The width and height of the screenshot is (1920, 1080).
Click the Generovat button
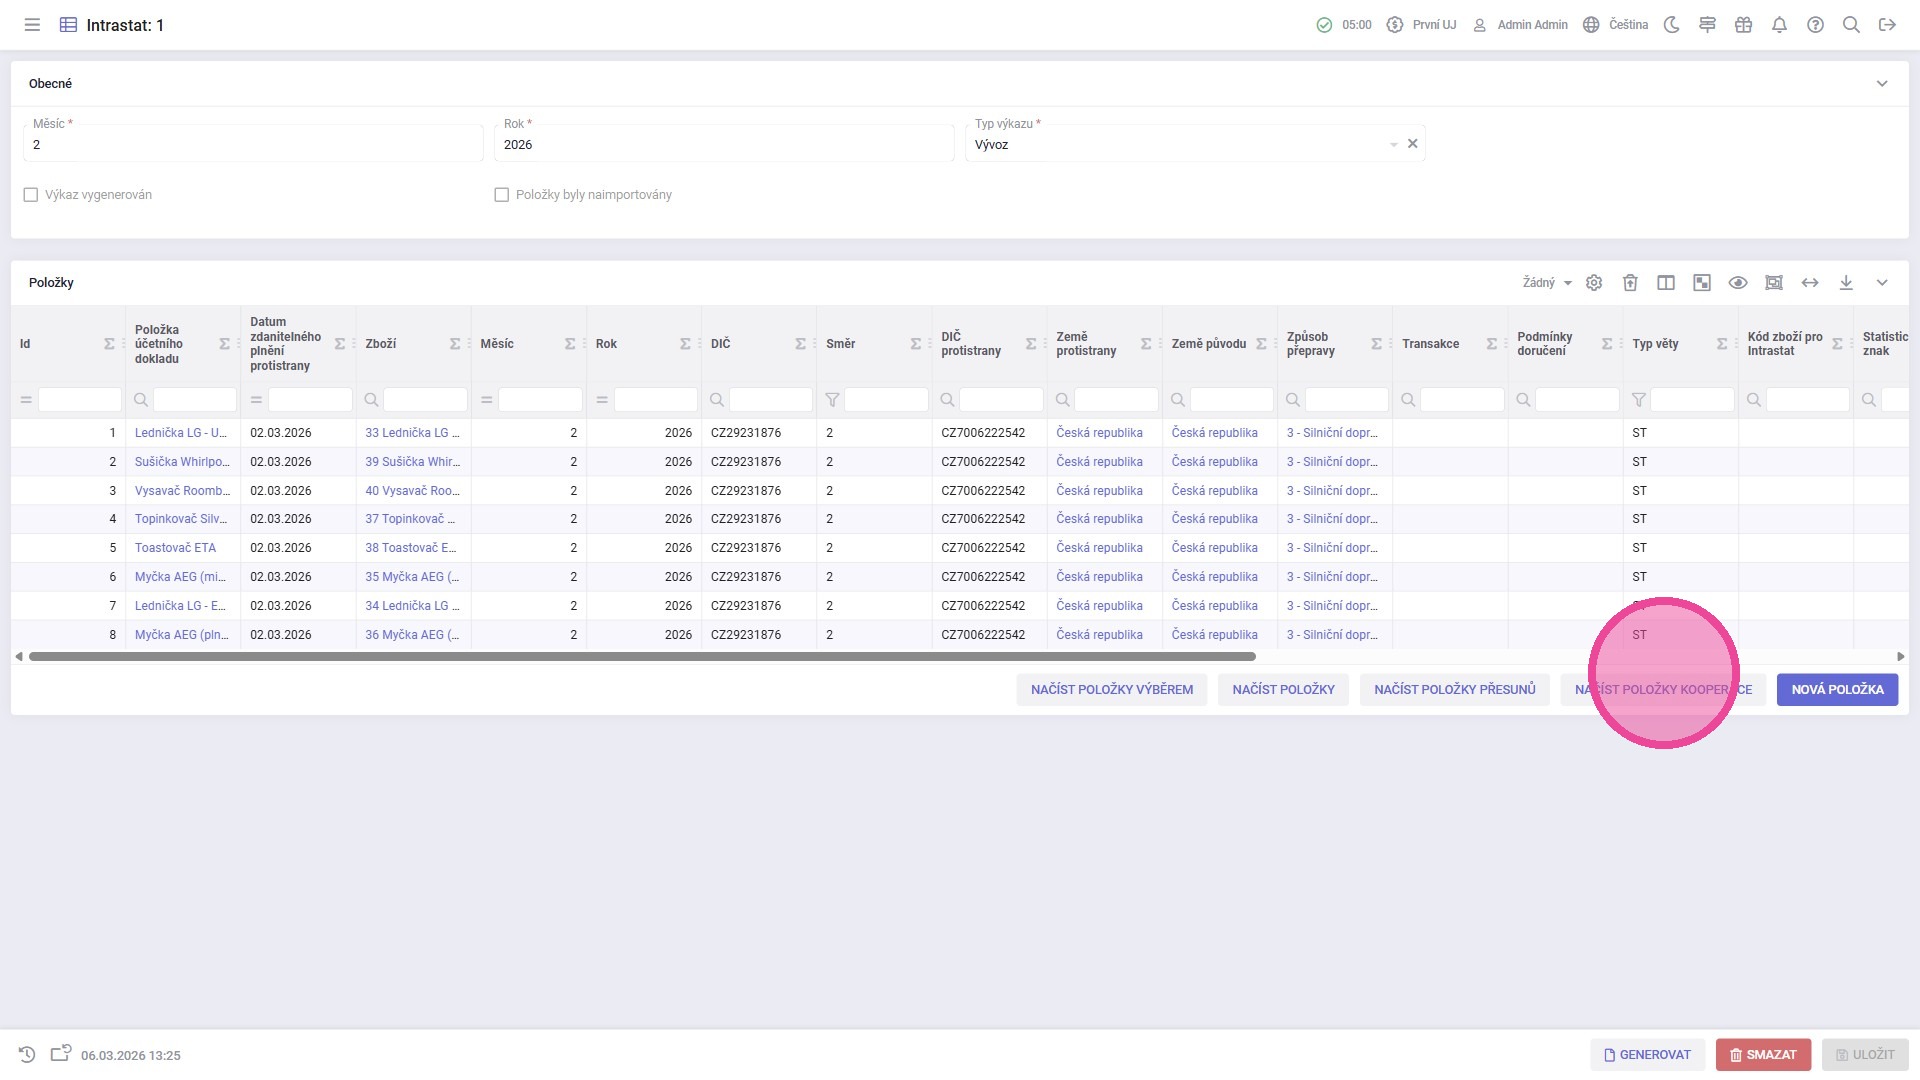[1647, 1055]
